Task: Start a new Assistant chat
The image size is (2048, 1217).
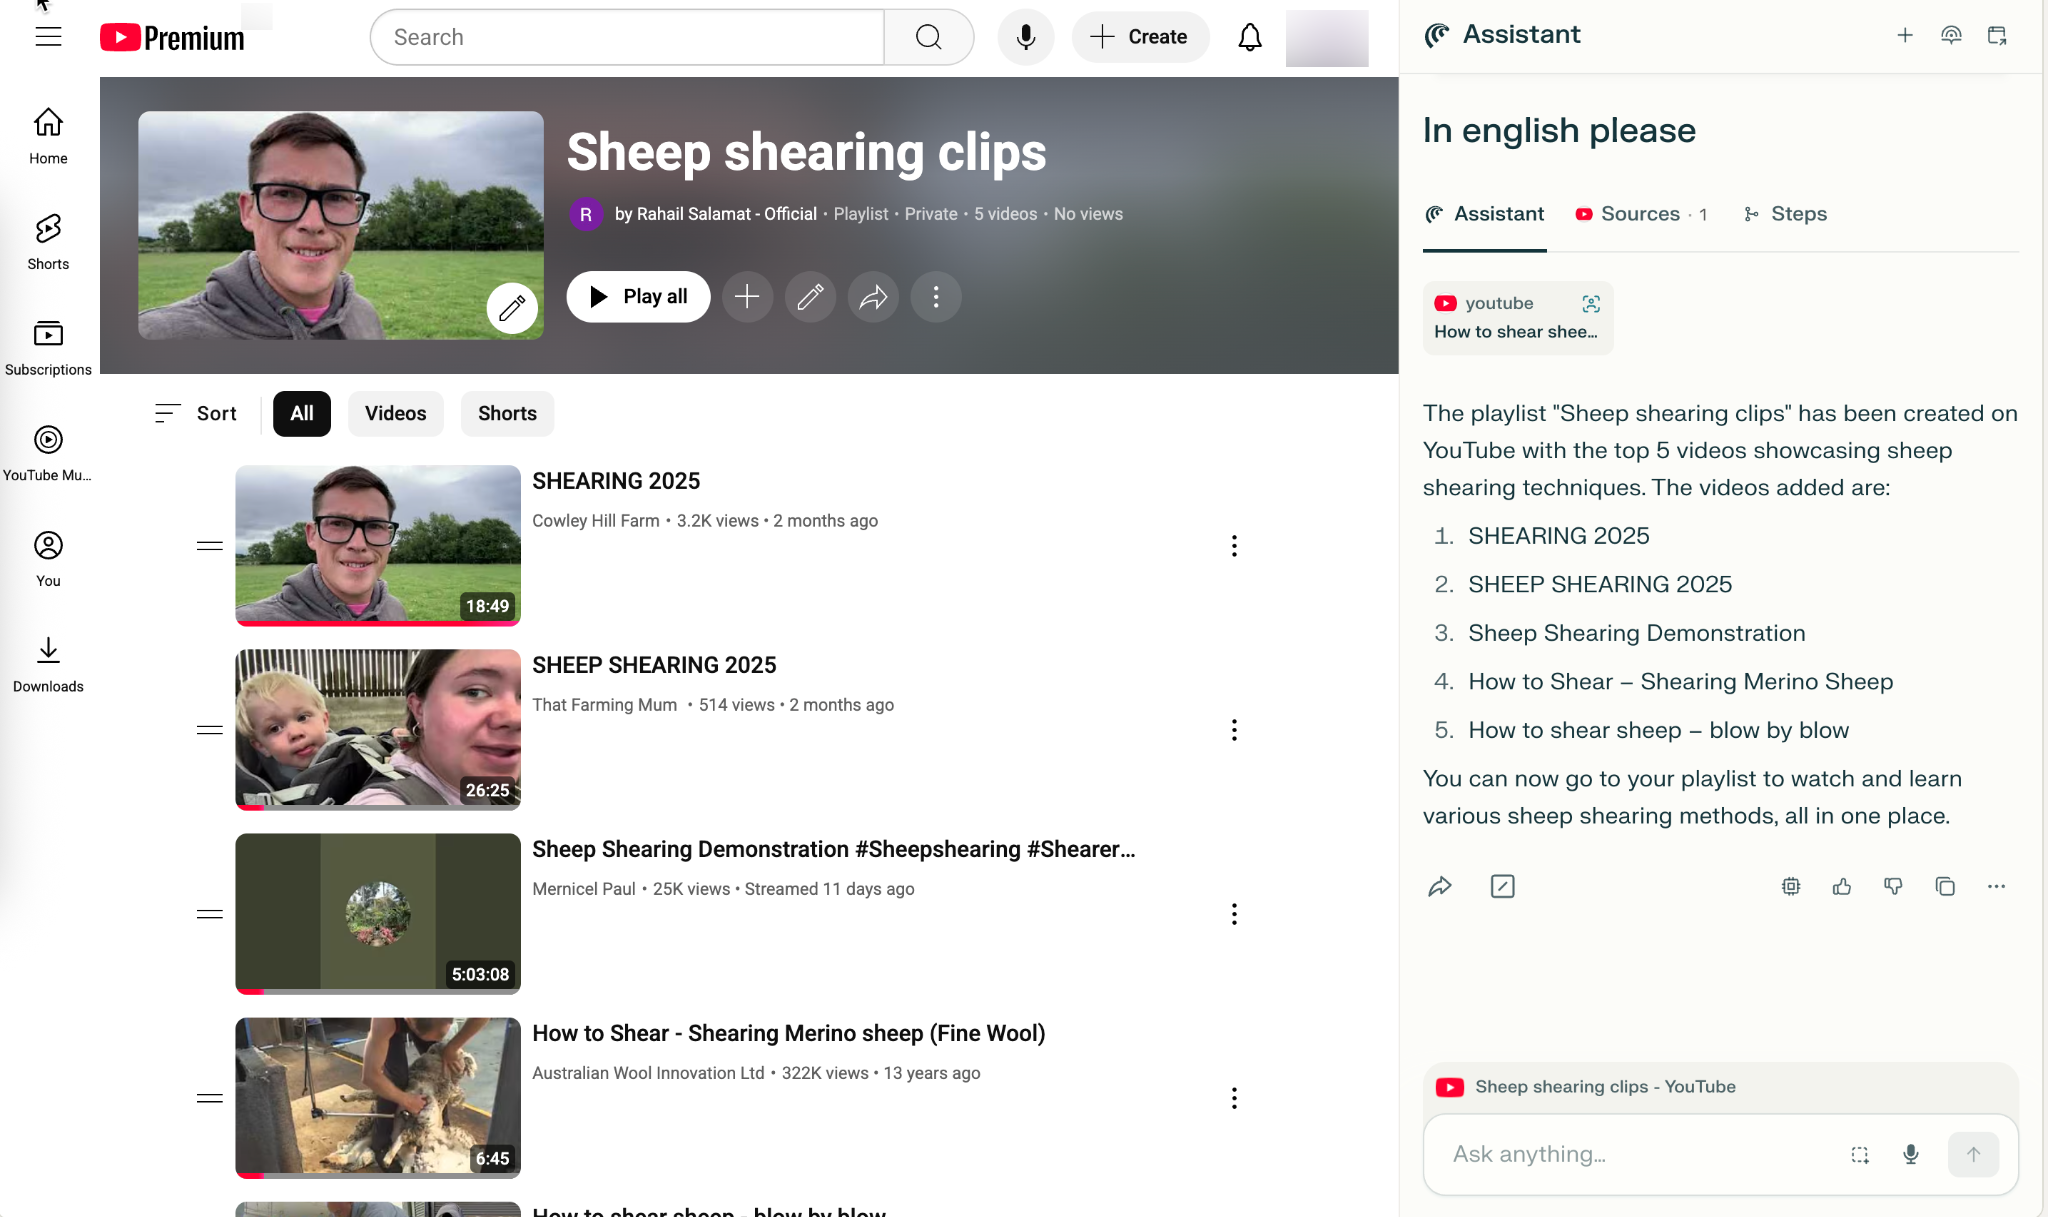Action: (x=1905, y=35)
